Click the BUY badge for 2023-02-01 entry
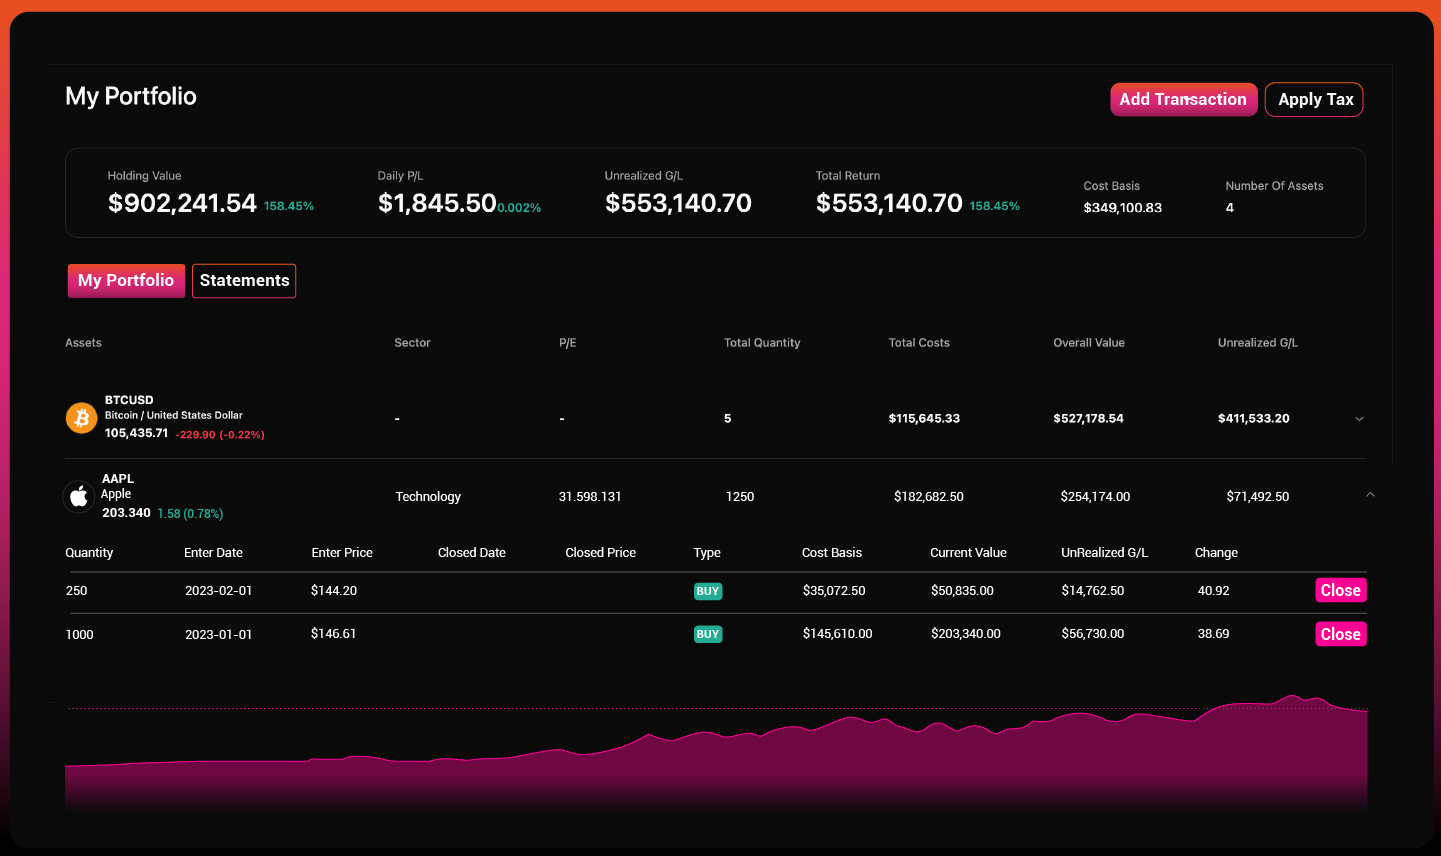 coord(708,591)
